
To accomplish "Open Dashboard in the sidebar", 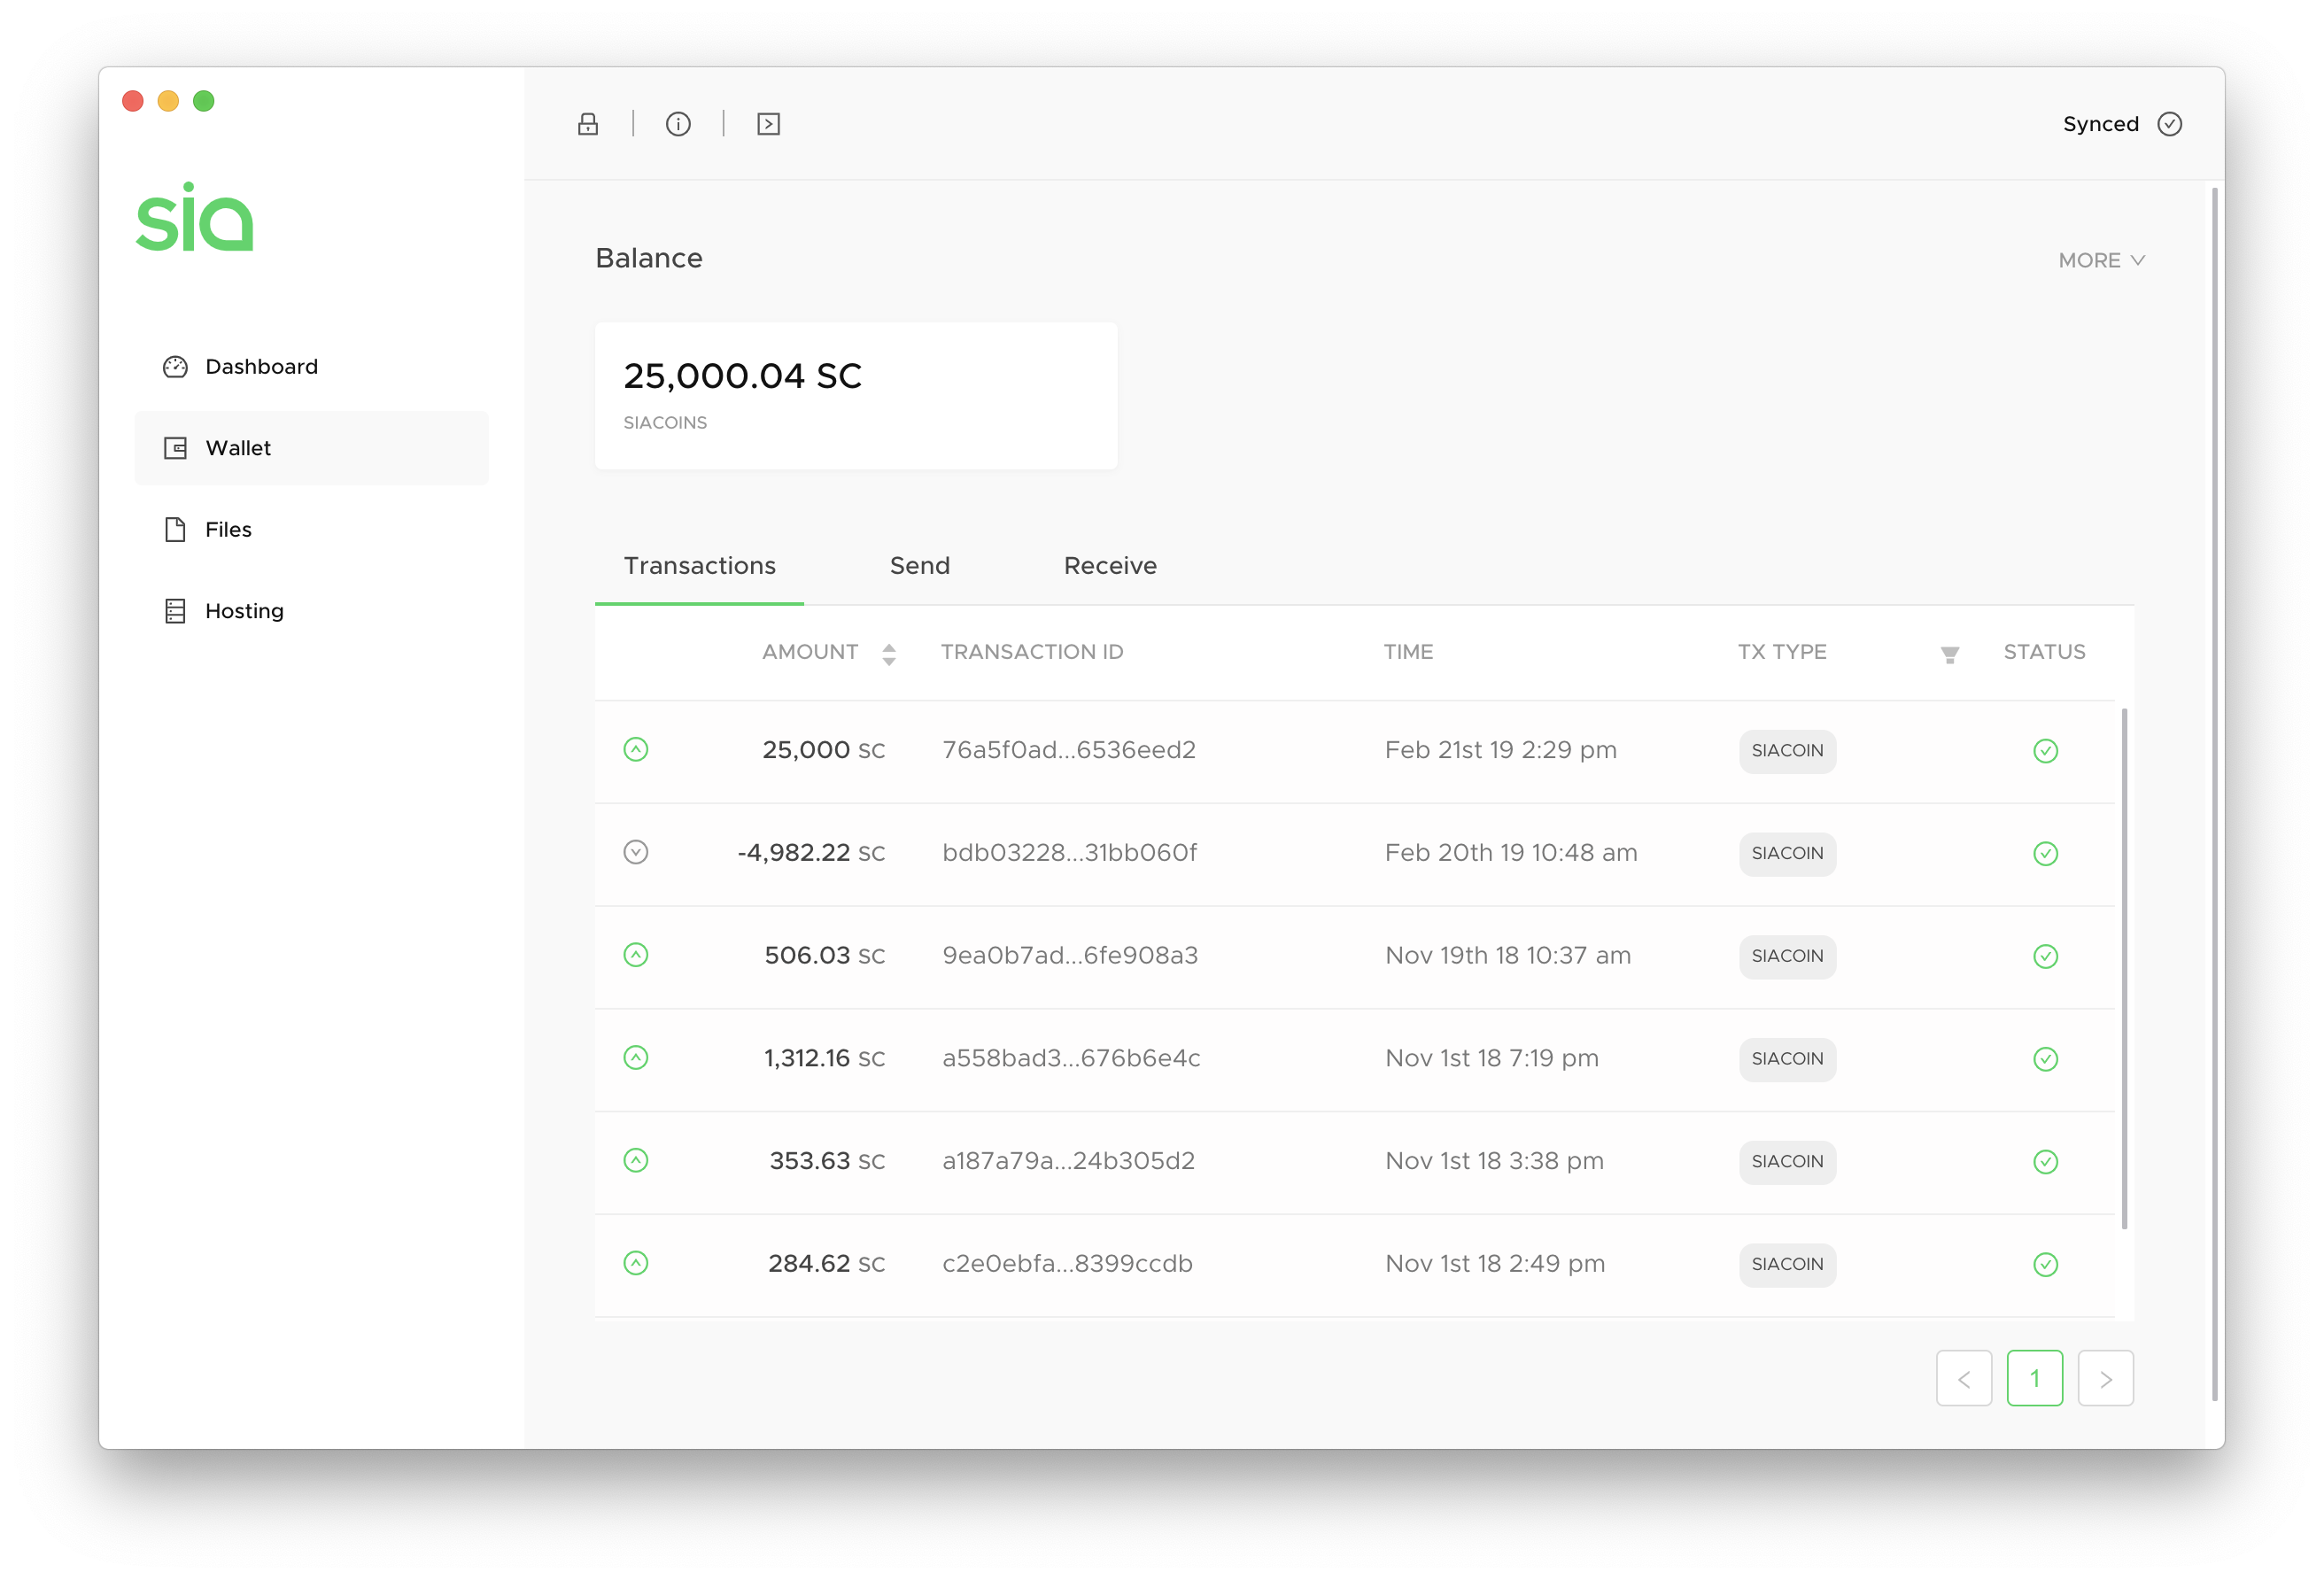I will coord(312,367).
